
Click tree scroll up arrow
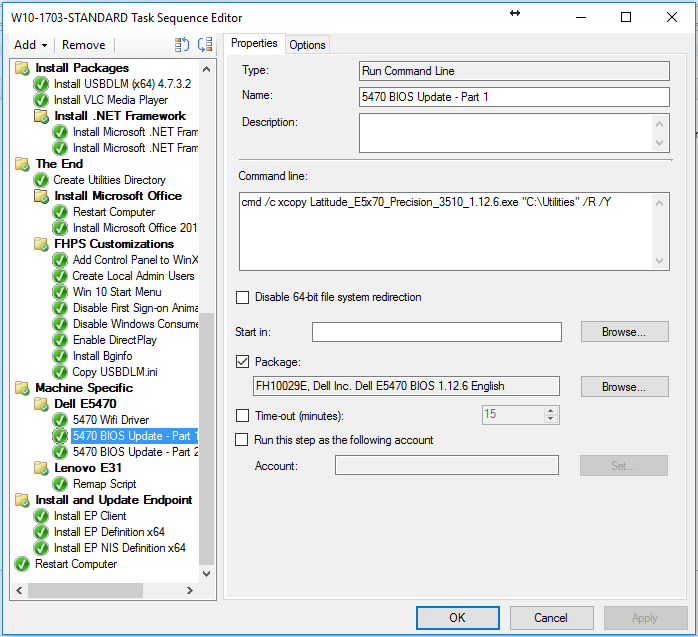click(x=207, y=69)
